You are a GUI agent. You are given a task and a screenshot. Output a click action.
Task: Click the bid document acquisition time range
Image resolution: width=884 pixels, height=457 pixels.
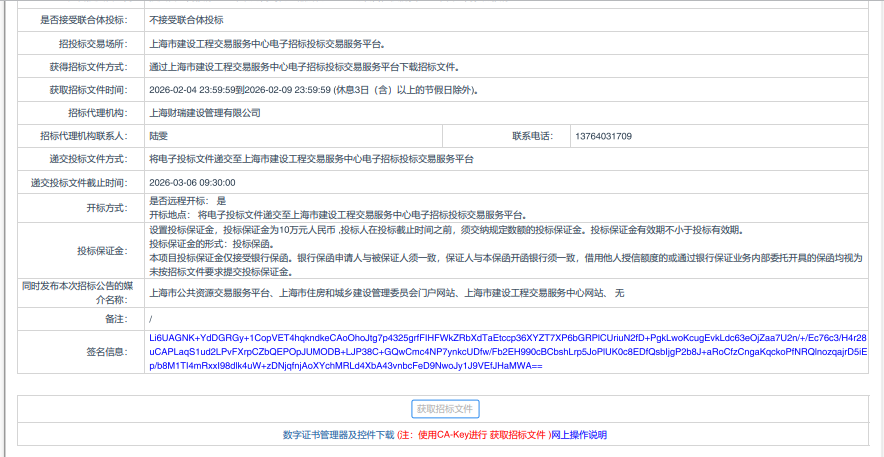tap(313, 90)
